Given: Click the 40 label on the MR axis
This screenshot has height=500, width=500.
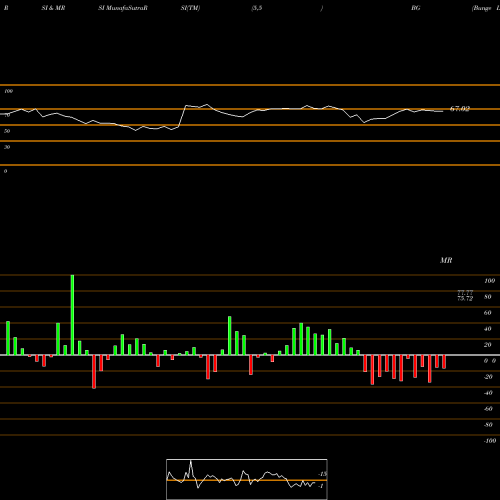Looking at the screenshot, I should click(x=487, y=329).
